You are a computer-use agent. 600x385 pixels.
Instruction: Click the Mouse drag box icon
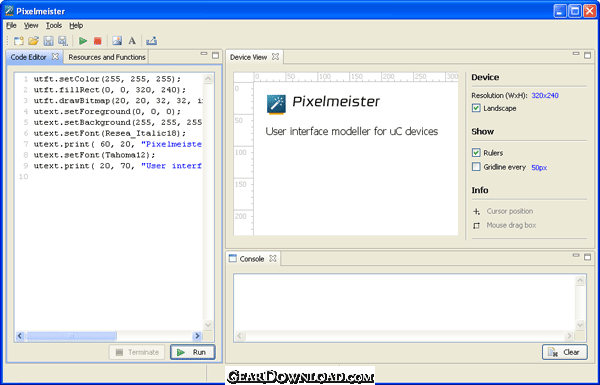coord(476,225)
